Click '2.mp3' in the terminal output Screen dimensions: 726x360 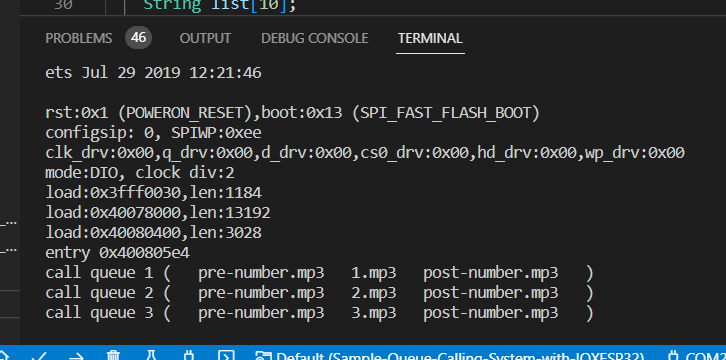coord(374,293)
